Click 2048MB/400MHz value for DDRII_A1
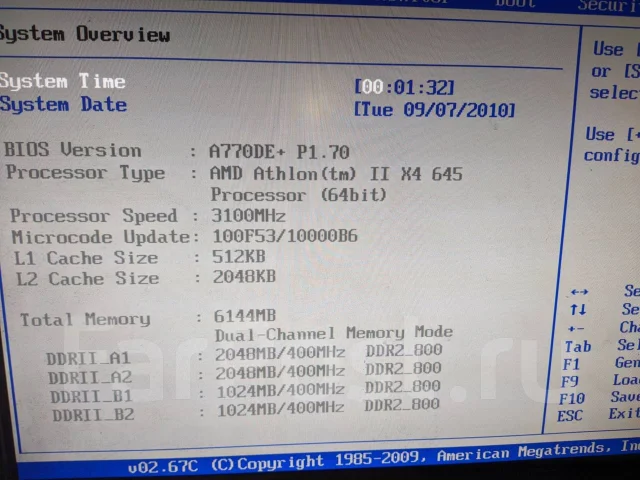Image resolution: width=640 pixels, height=480 pixels. [x=280, y=353]
